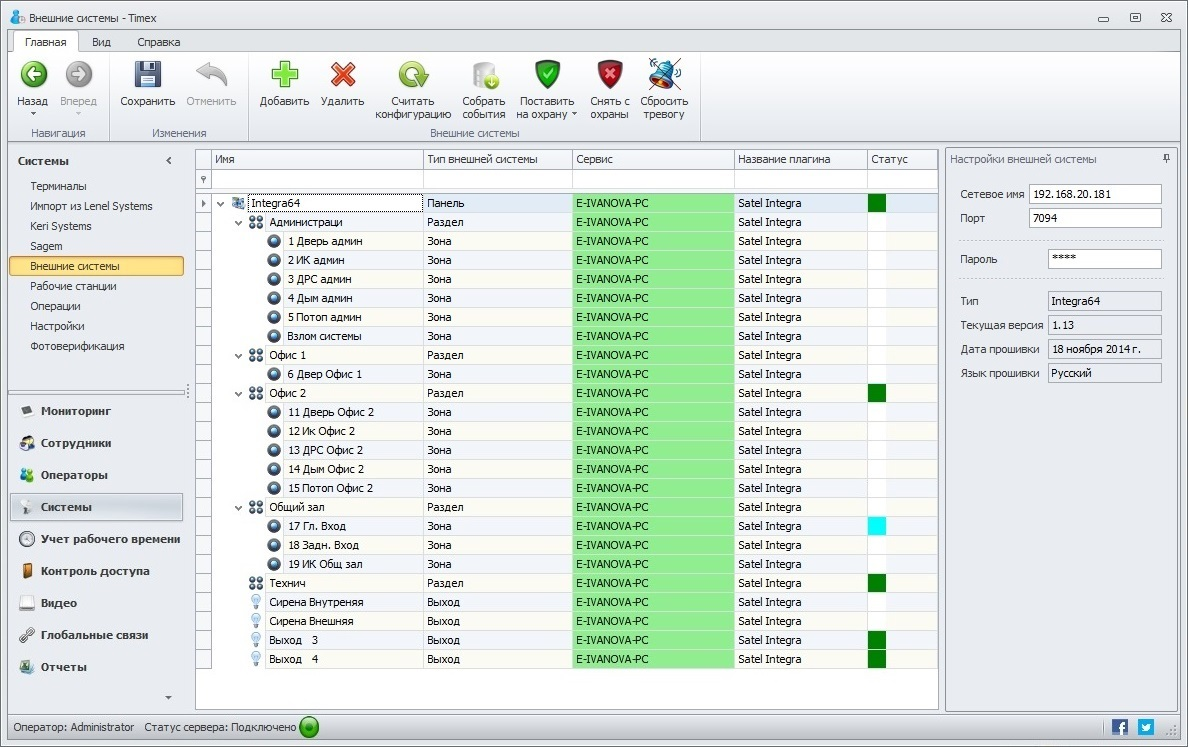The image size is (1188, 747).
Task: Click the Сетевое имя input field
Action: (x=1094, y=194)
